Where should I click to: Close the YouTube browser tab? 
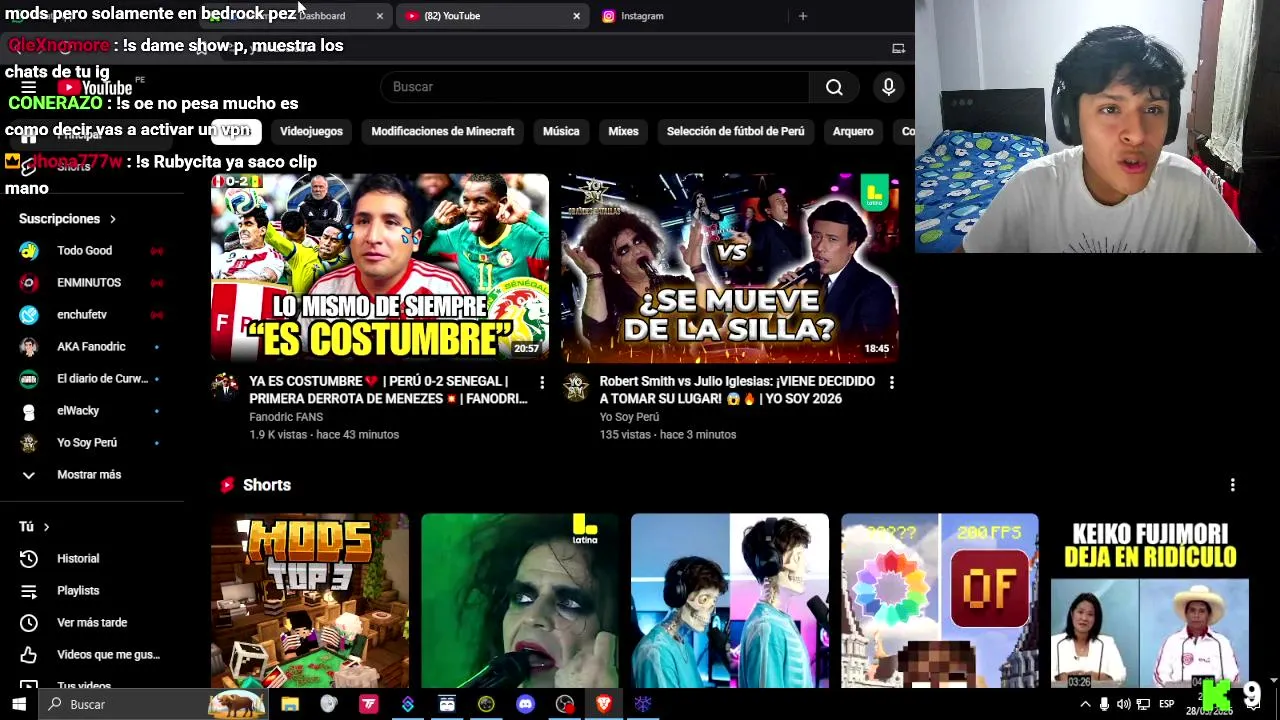[x=576, y=16]
